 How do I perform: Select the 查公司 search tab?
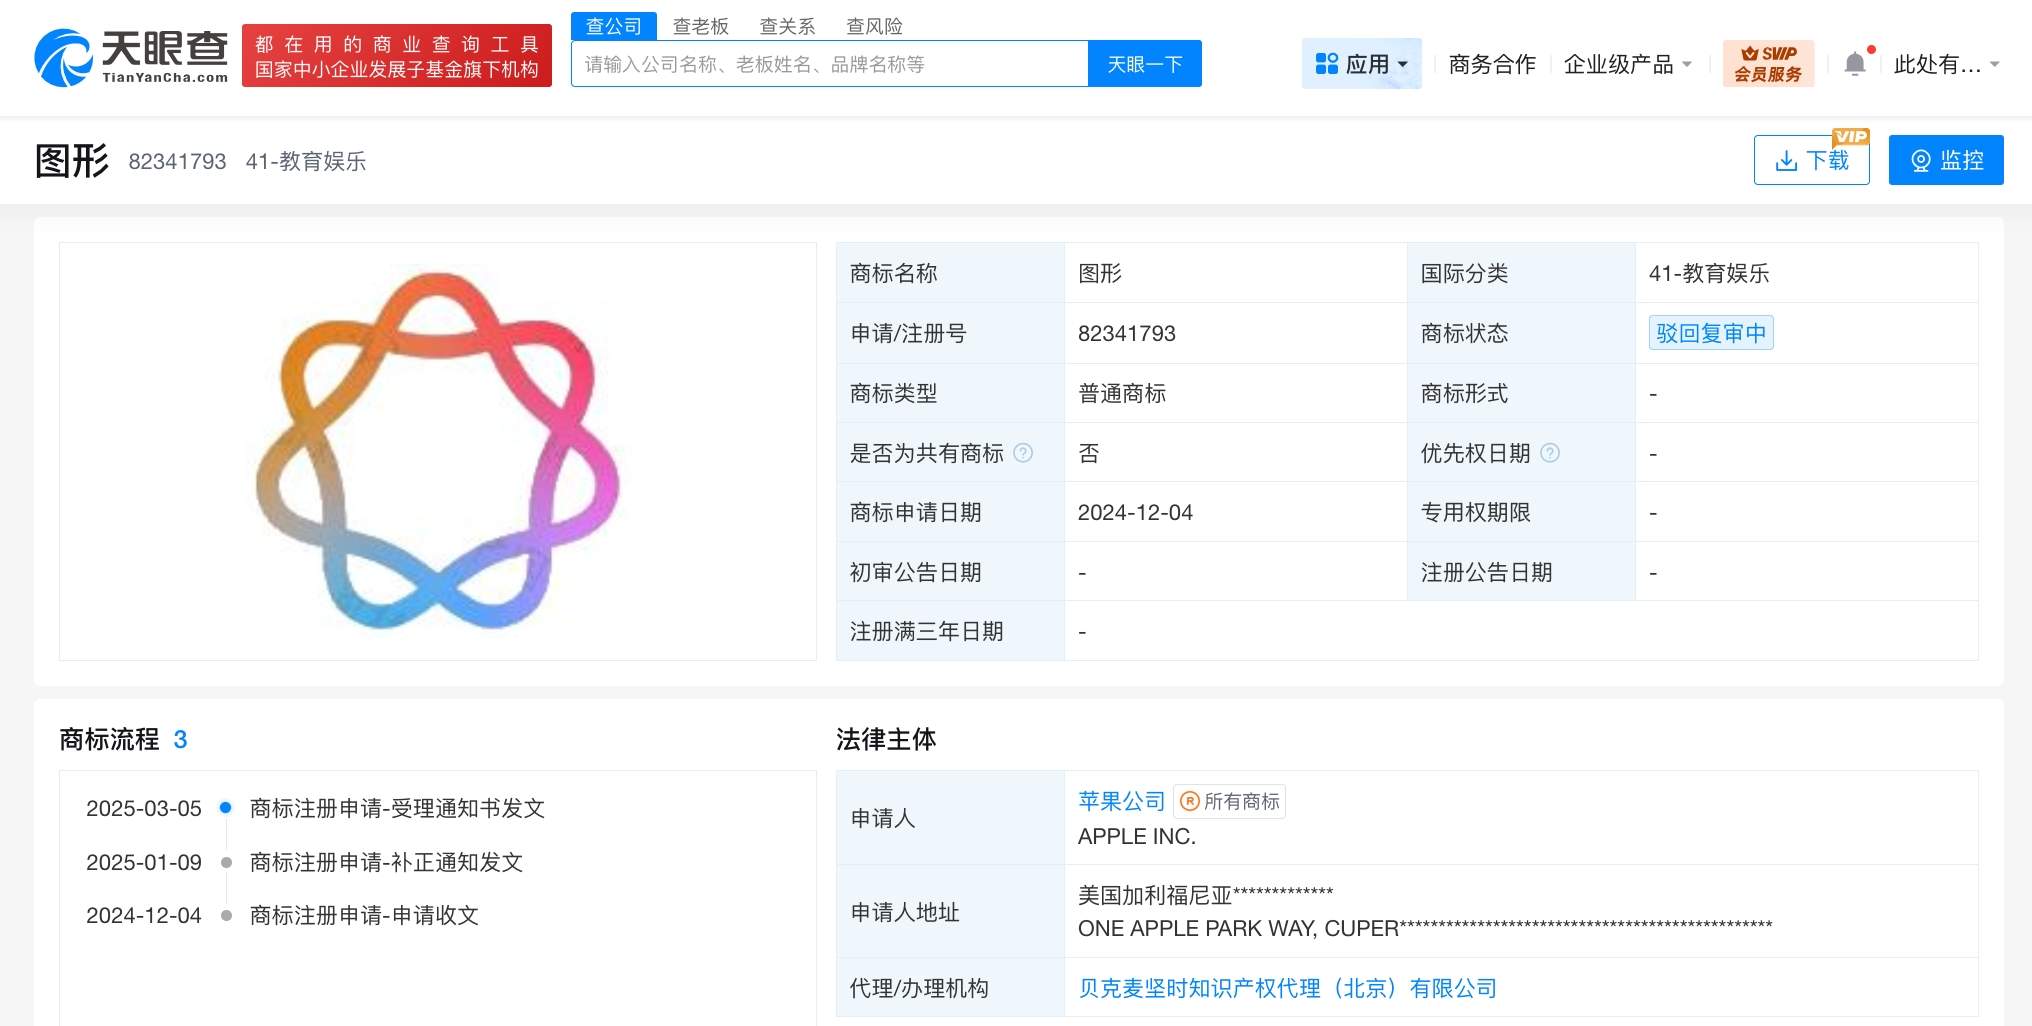[x=614, y=26]
